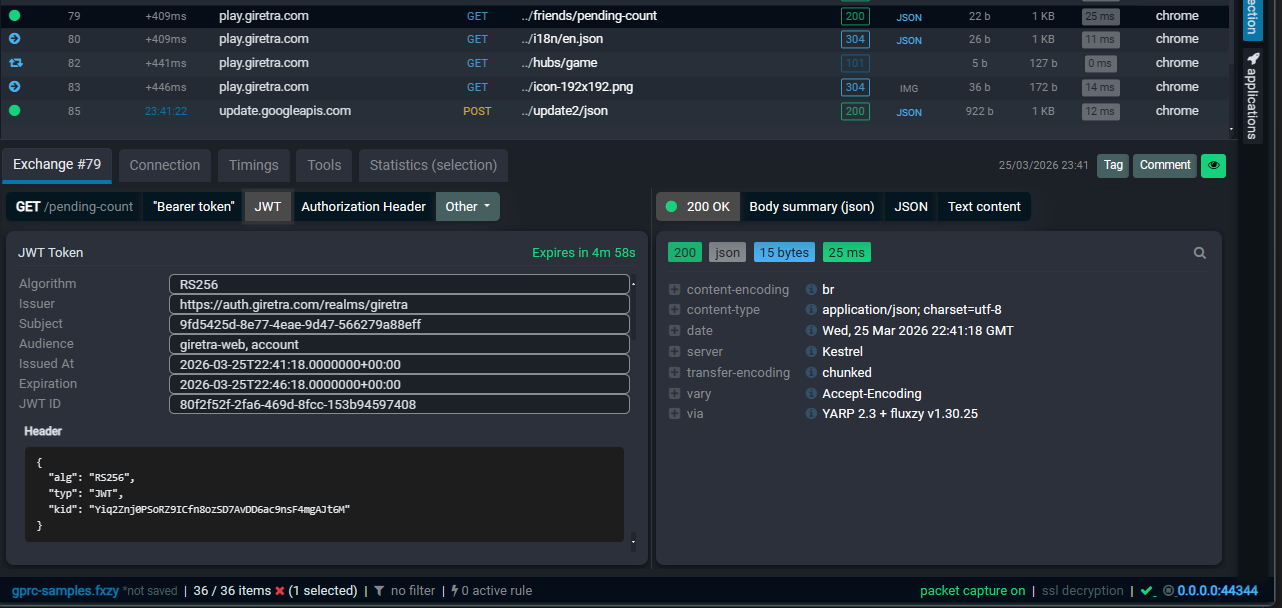The width and height of the screenshot is (1282, 608).
Task: Toggle the green eye visibility button
Action: [1213, 165]
